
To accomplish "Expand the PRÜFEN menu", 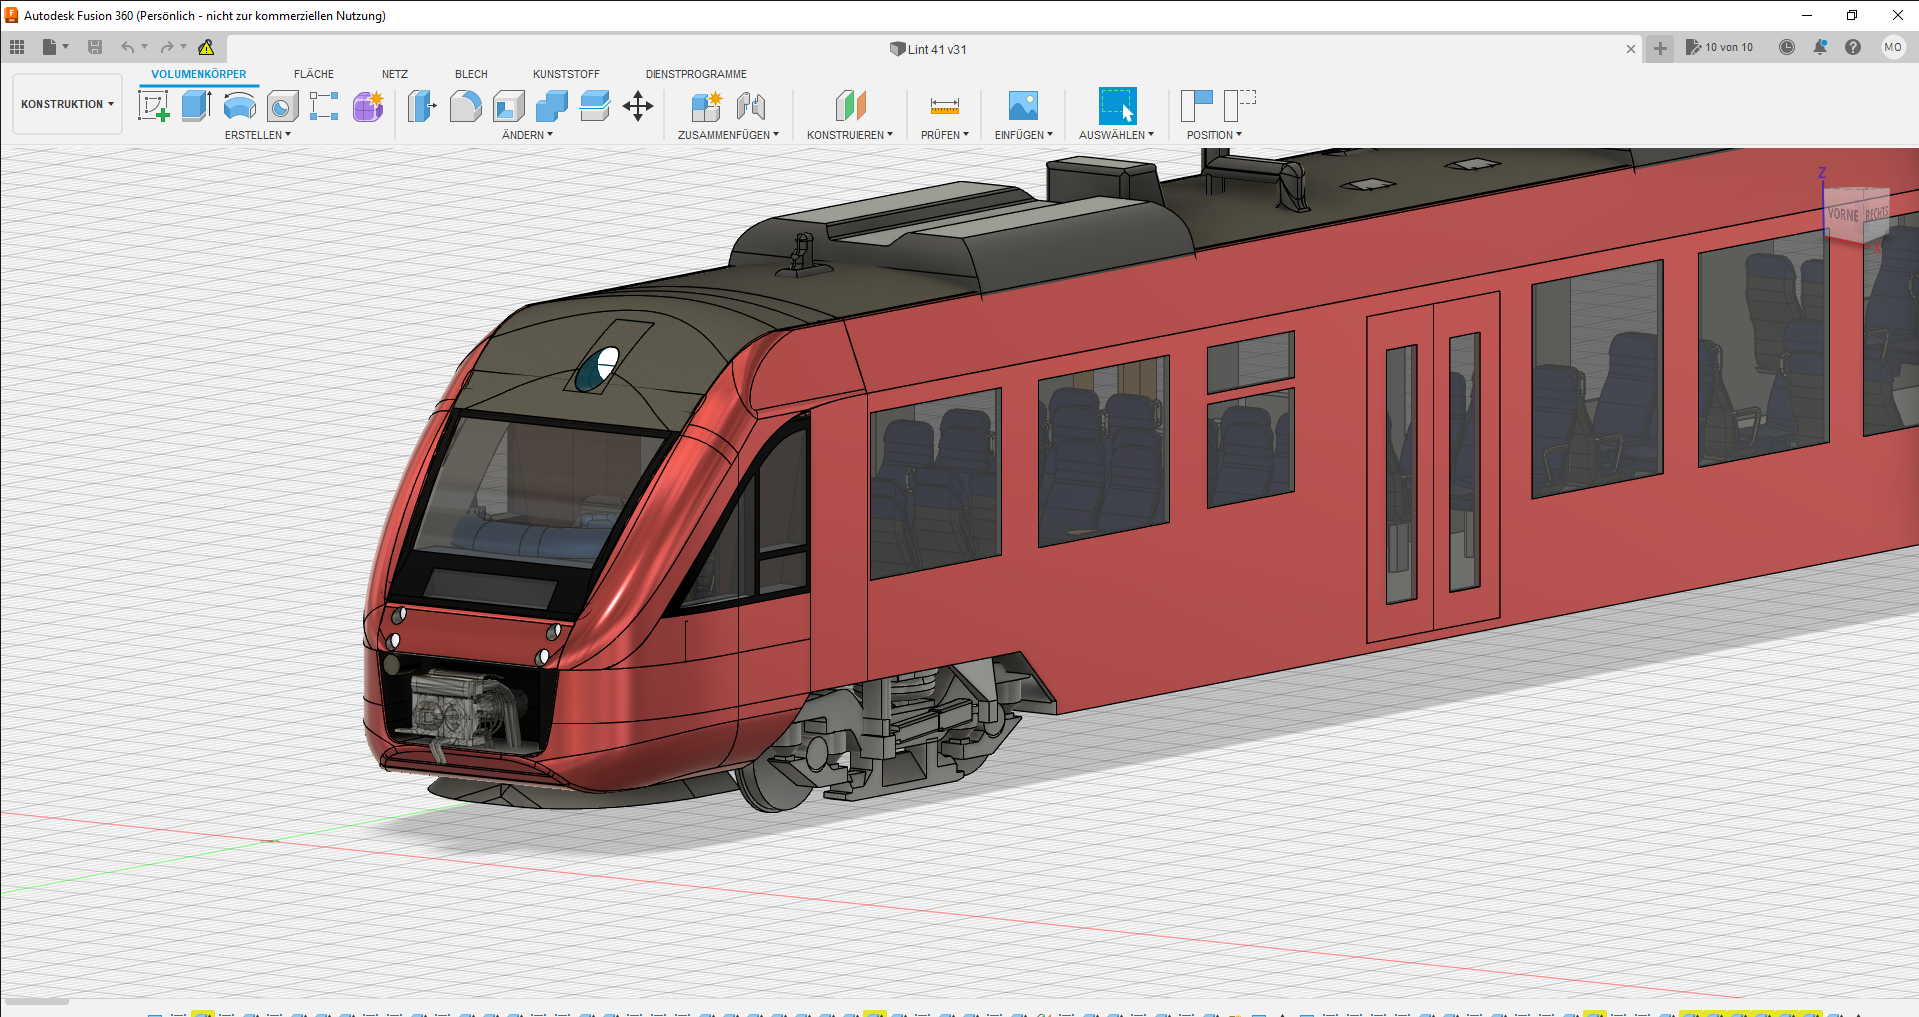I will click(x=945, y=135).
